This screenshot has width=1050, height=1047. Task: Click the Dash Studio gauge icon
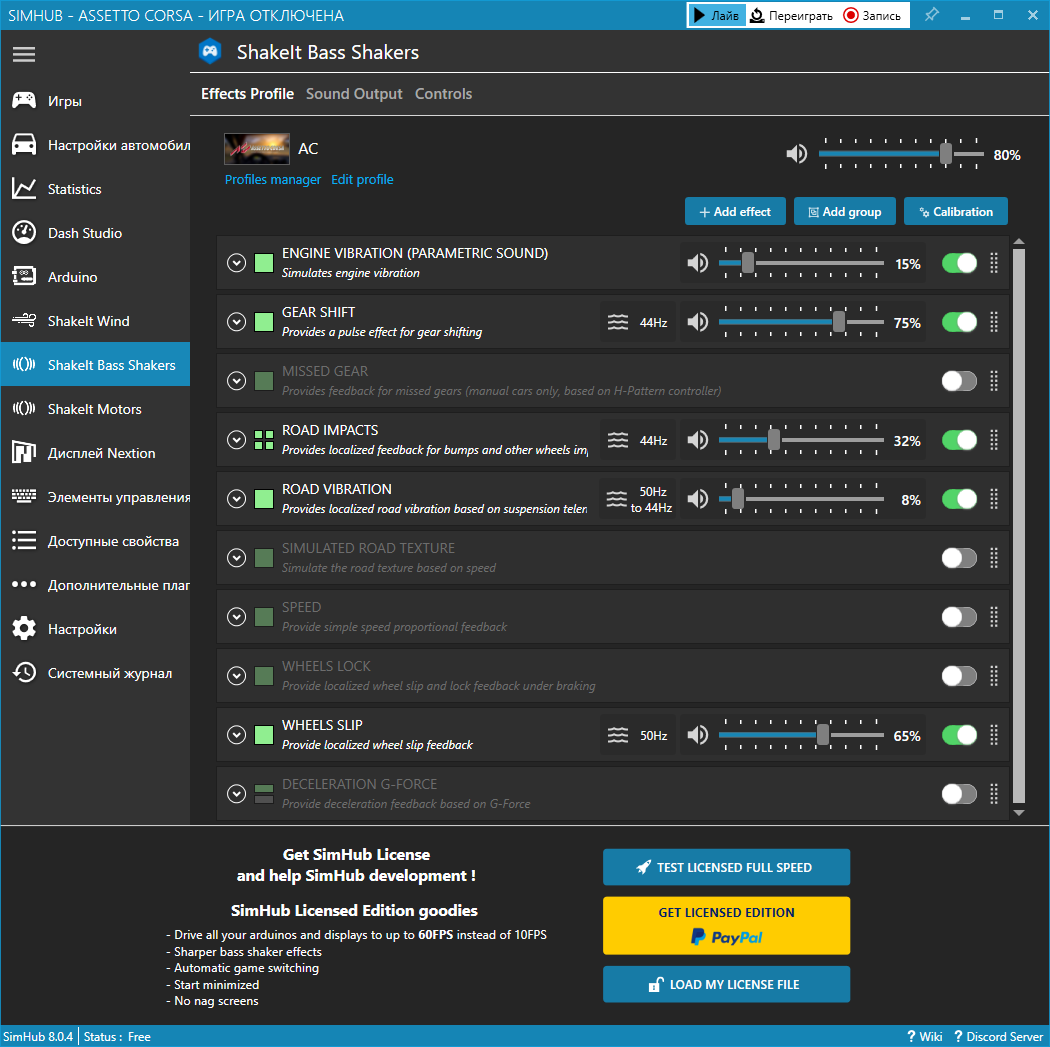[24, 233]
